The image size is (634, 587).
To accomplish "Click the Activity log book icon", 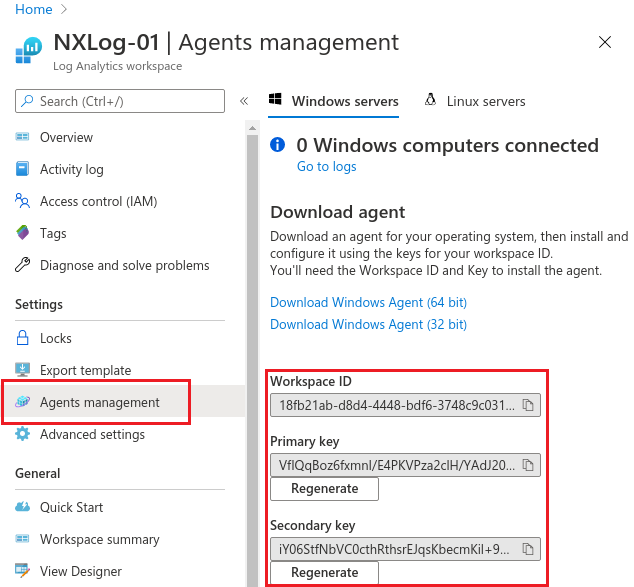I will pos(22,169).
